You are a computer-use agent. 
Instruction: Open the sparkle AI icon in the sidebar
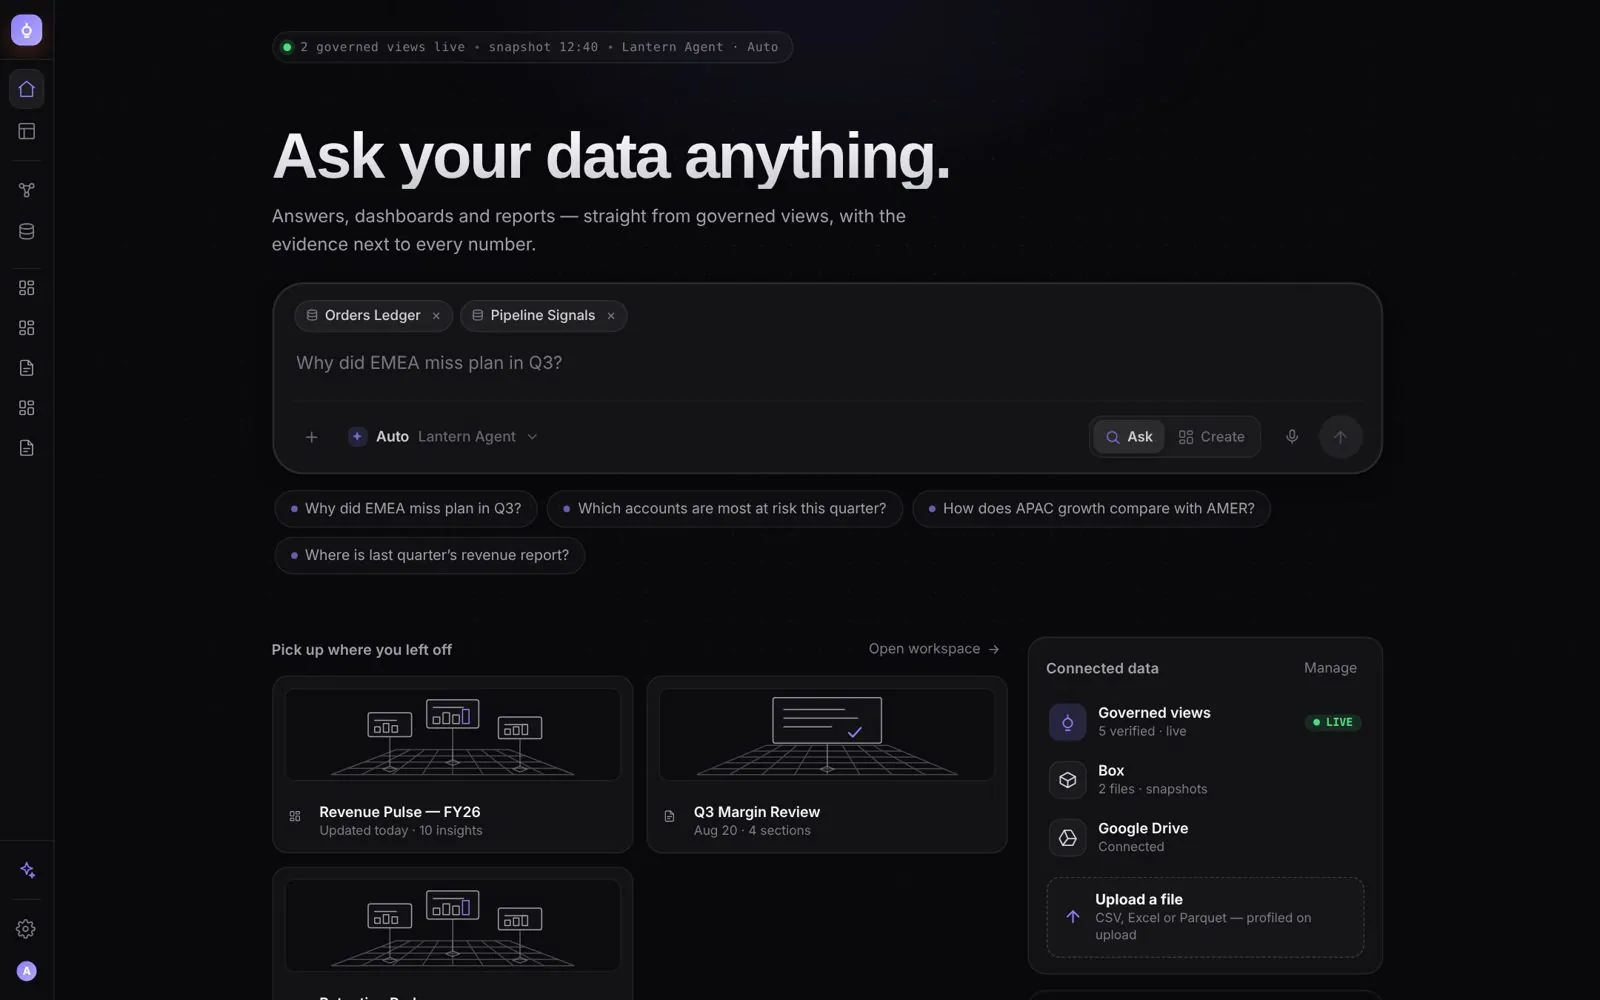coord(27,870)
